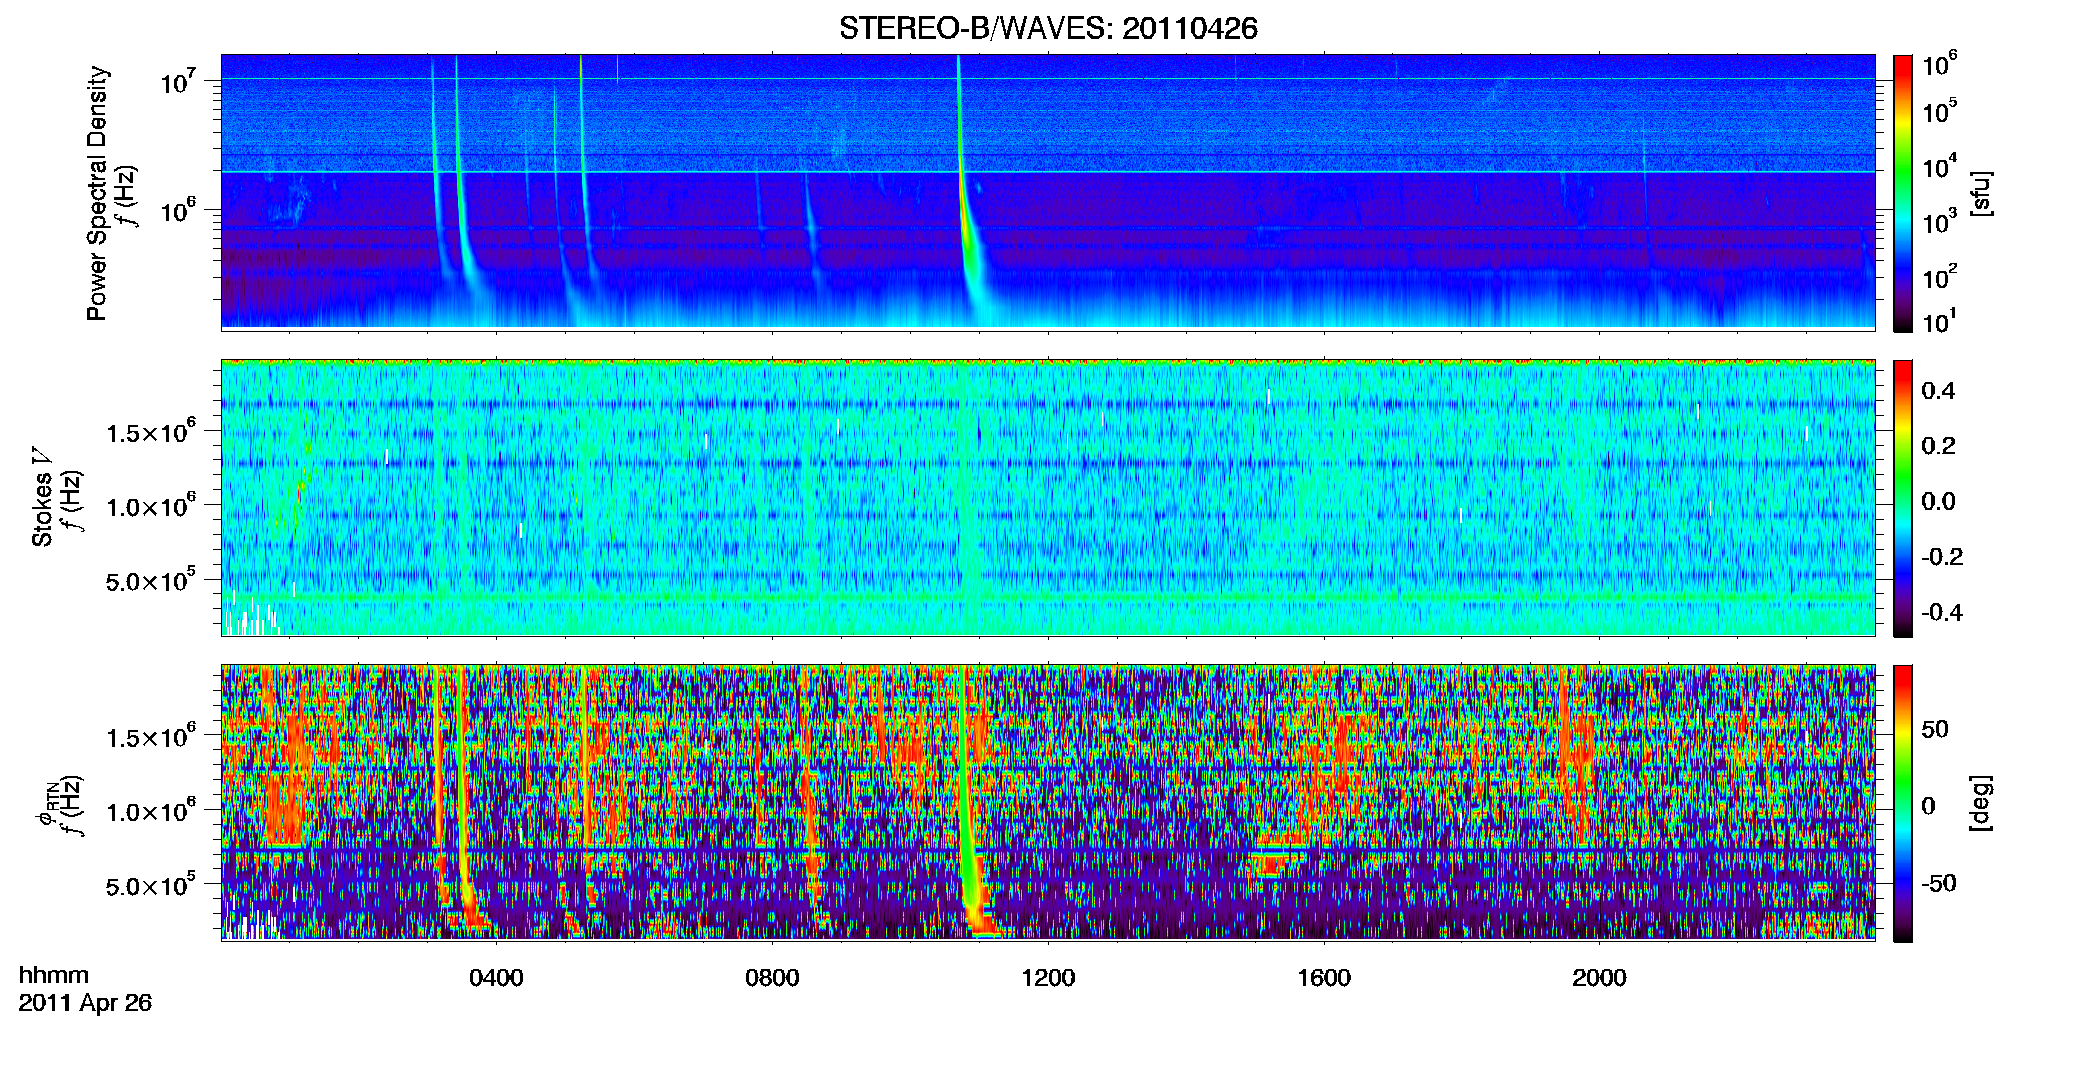
Task: Click the -0.4 label on Stokes V colorbar
Action: 1941,612
